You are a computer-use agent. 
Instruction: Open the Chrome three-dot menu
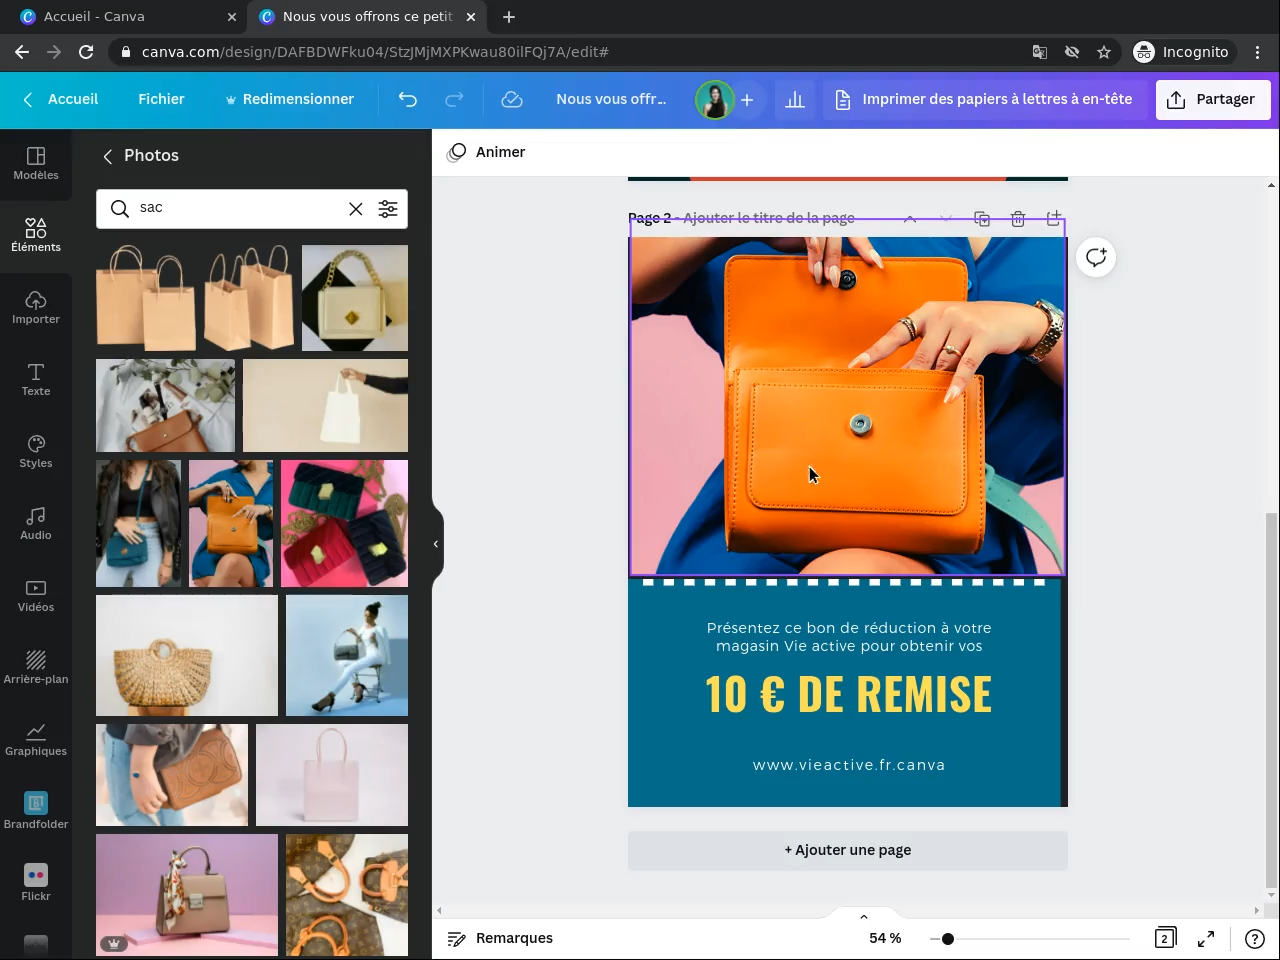1258,52
